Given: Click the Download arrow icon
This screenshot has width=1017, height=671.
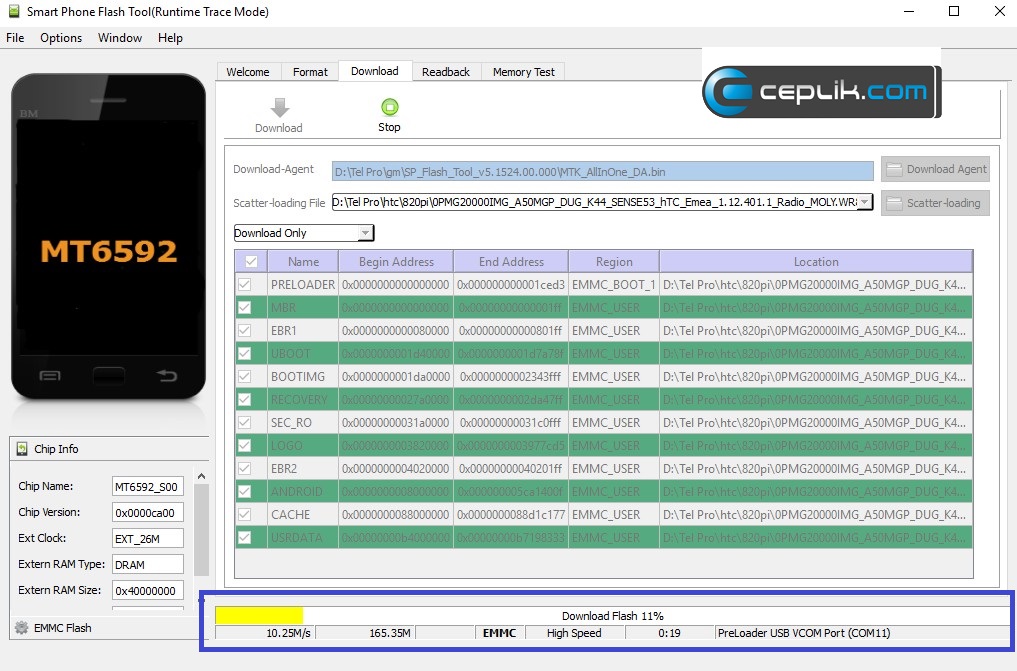Looking at the screenshot, I should tap(280, 108).
